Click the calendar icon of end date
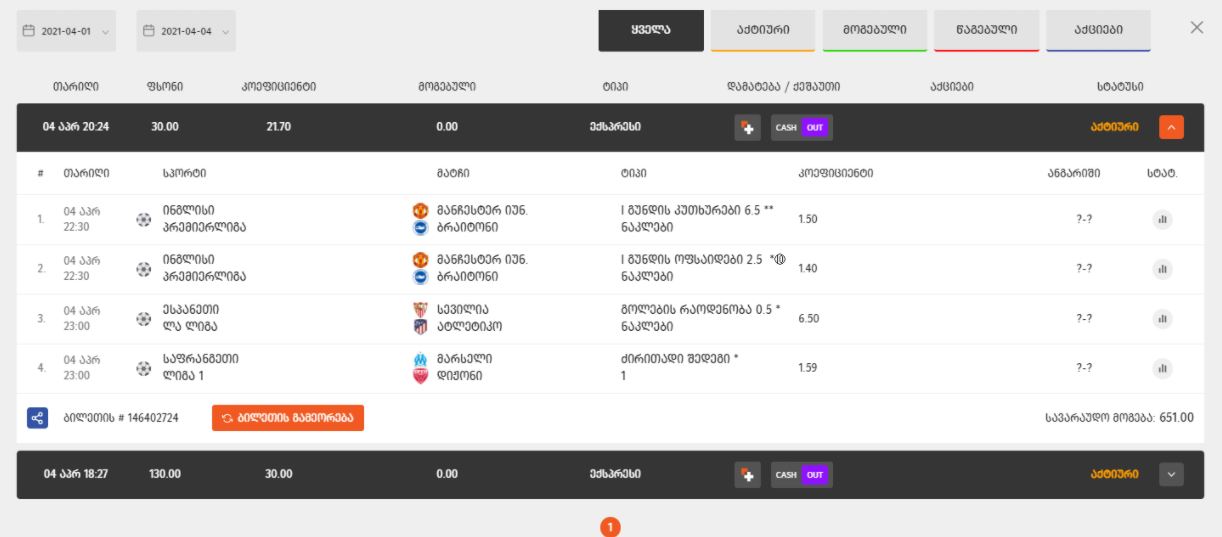Image resolution: width=1222 pixels, height=537 pixels. (x=149, y=31)
